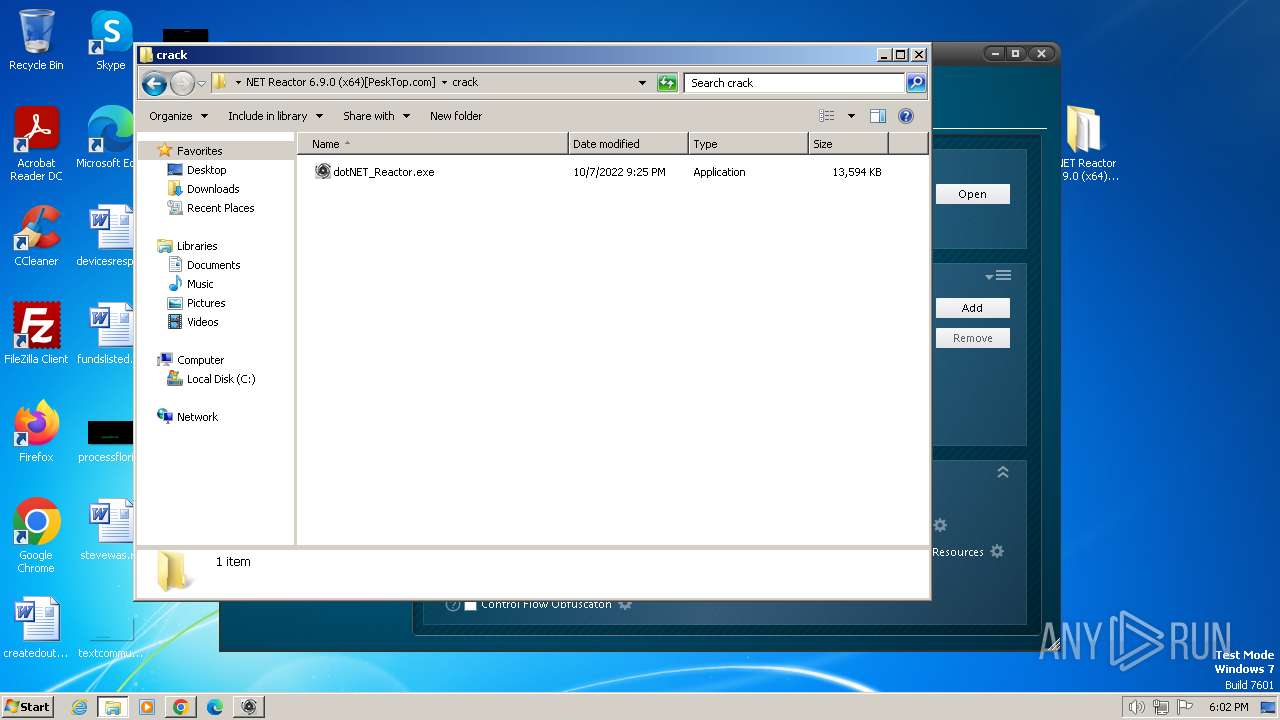Select the dotNET_Reactor.exe file icon

pos(322,172)
